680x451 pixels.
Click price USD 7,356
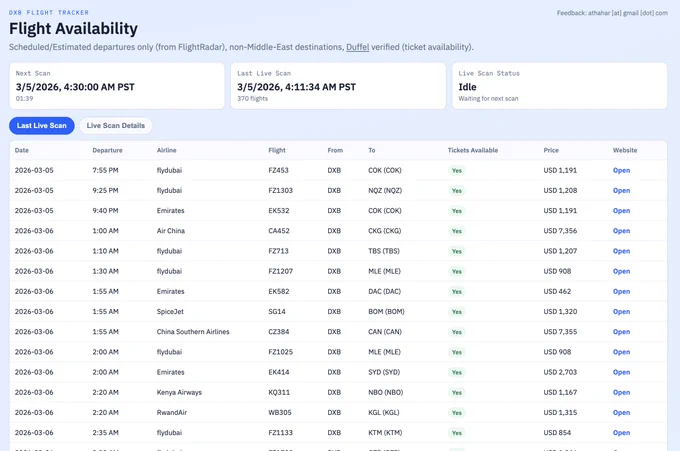(560, 231)
